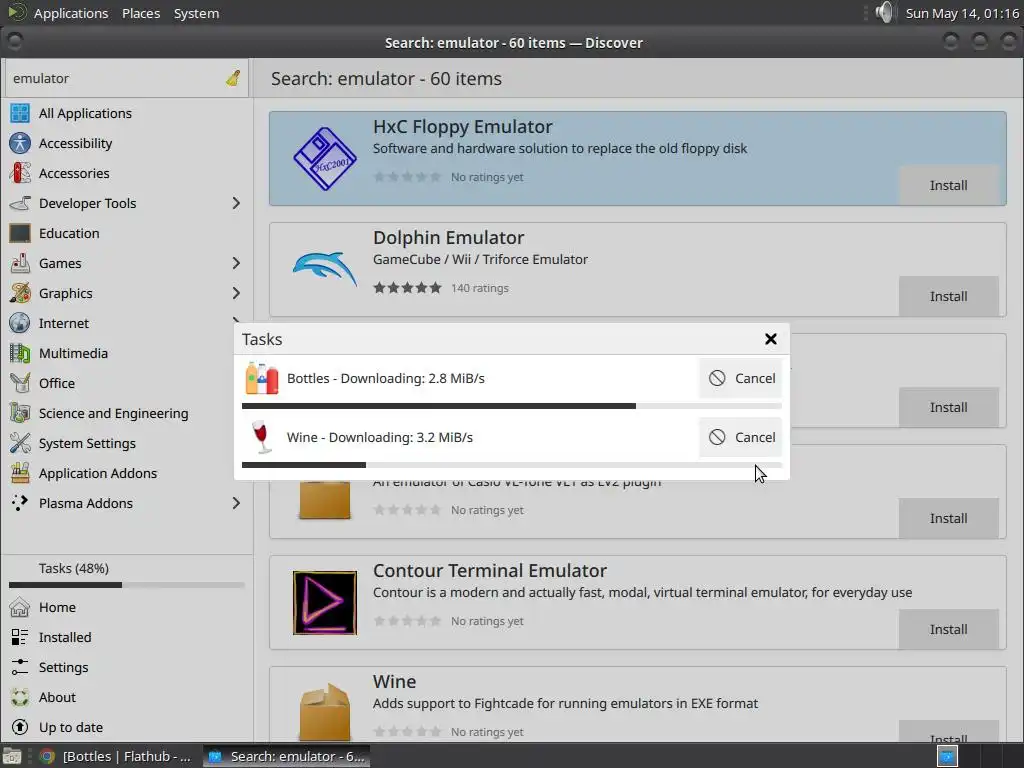
Task: Click the Discover taskbar entry
Action: coord(286,756)
